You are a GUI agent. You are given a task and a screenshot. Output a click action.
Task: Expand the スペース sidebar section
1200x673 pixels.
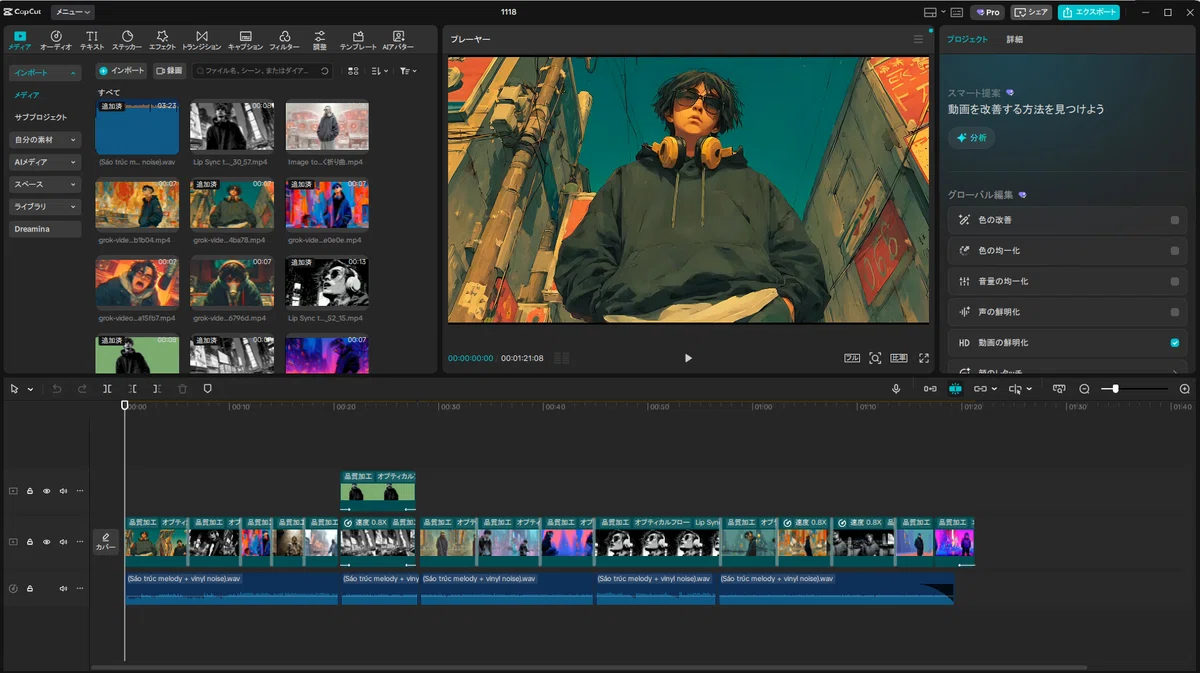(x=45, y=184)
